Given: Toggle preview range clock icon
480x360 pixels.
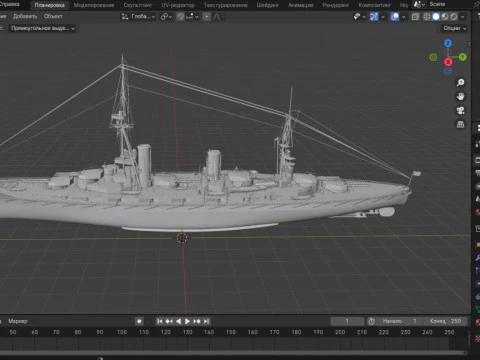Looking at the screenshot, I should [371, 321].
